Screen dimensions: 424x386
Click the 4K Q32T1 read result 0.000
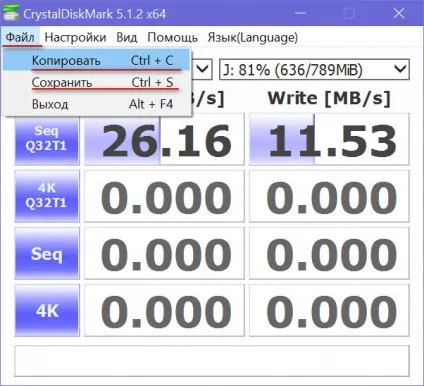164,196
